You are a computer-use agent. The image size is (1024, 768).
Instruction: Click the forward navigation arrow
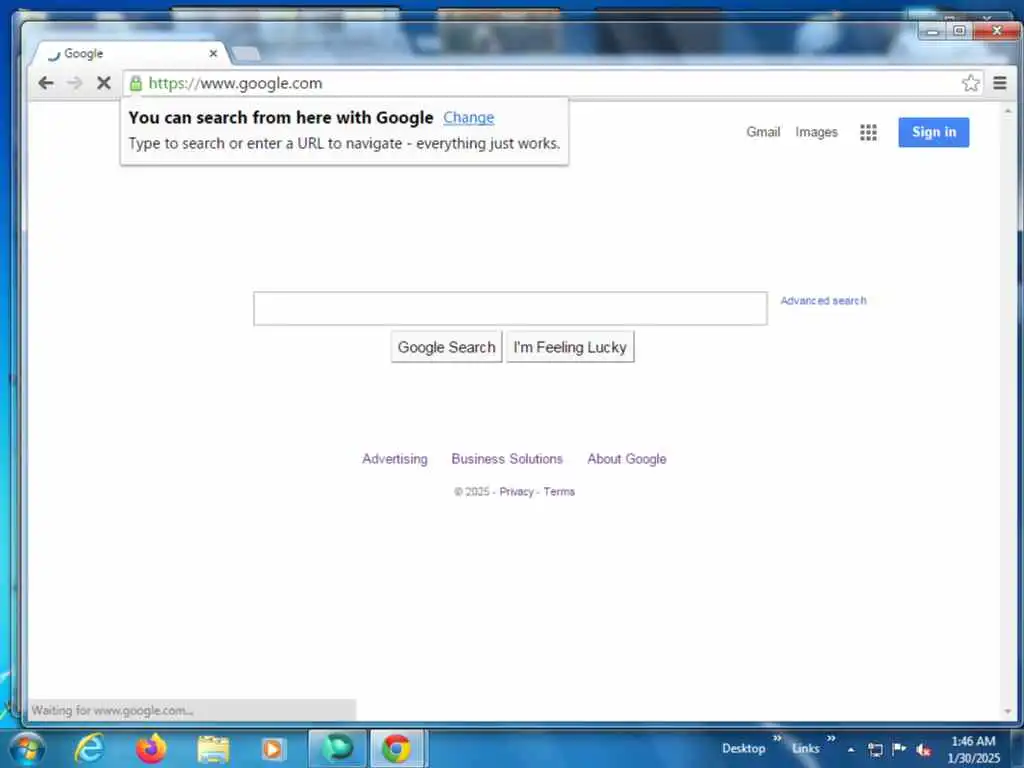point(74,83)
